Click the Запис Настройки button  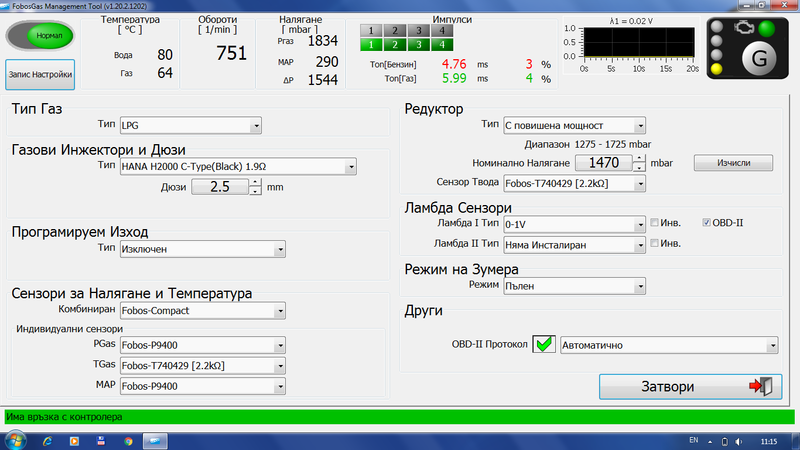point(40,74)
